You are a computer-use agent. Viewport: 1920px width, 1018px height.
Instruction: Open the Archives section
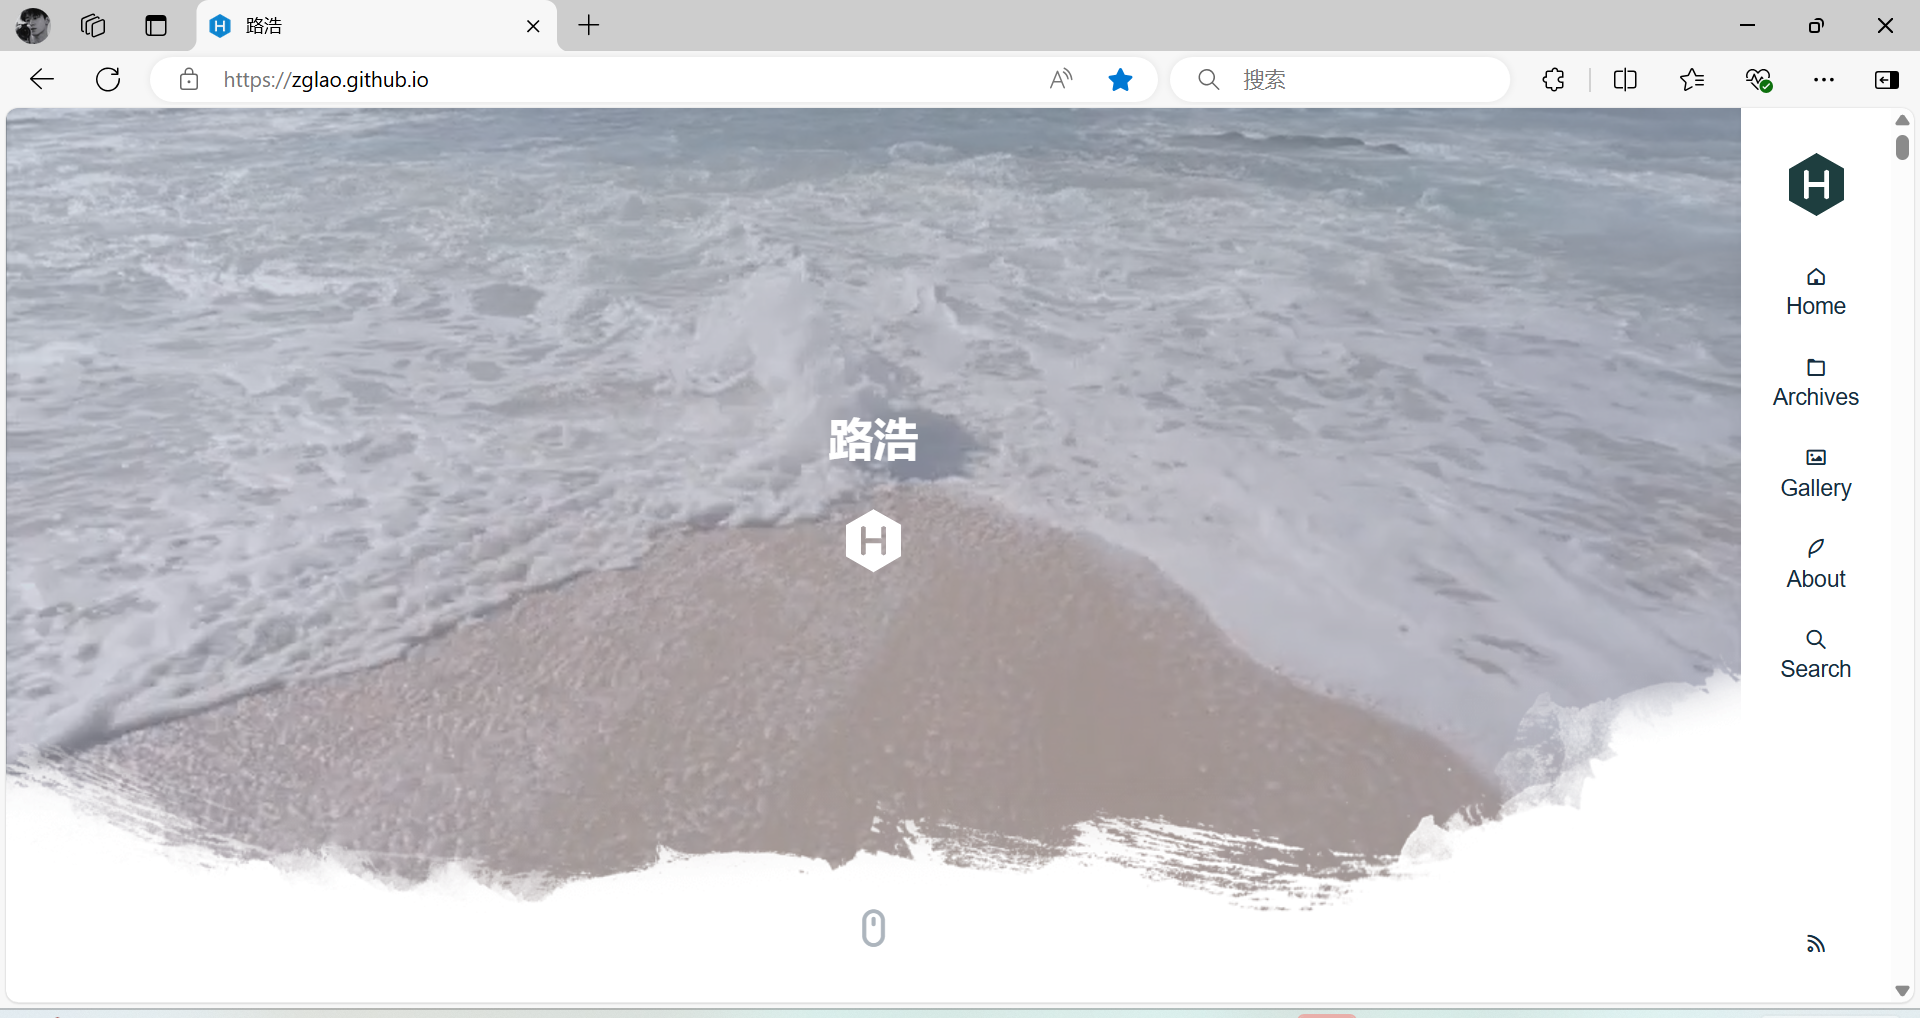pos(1815,383)
